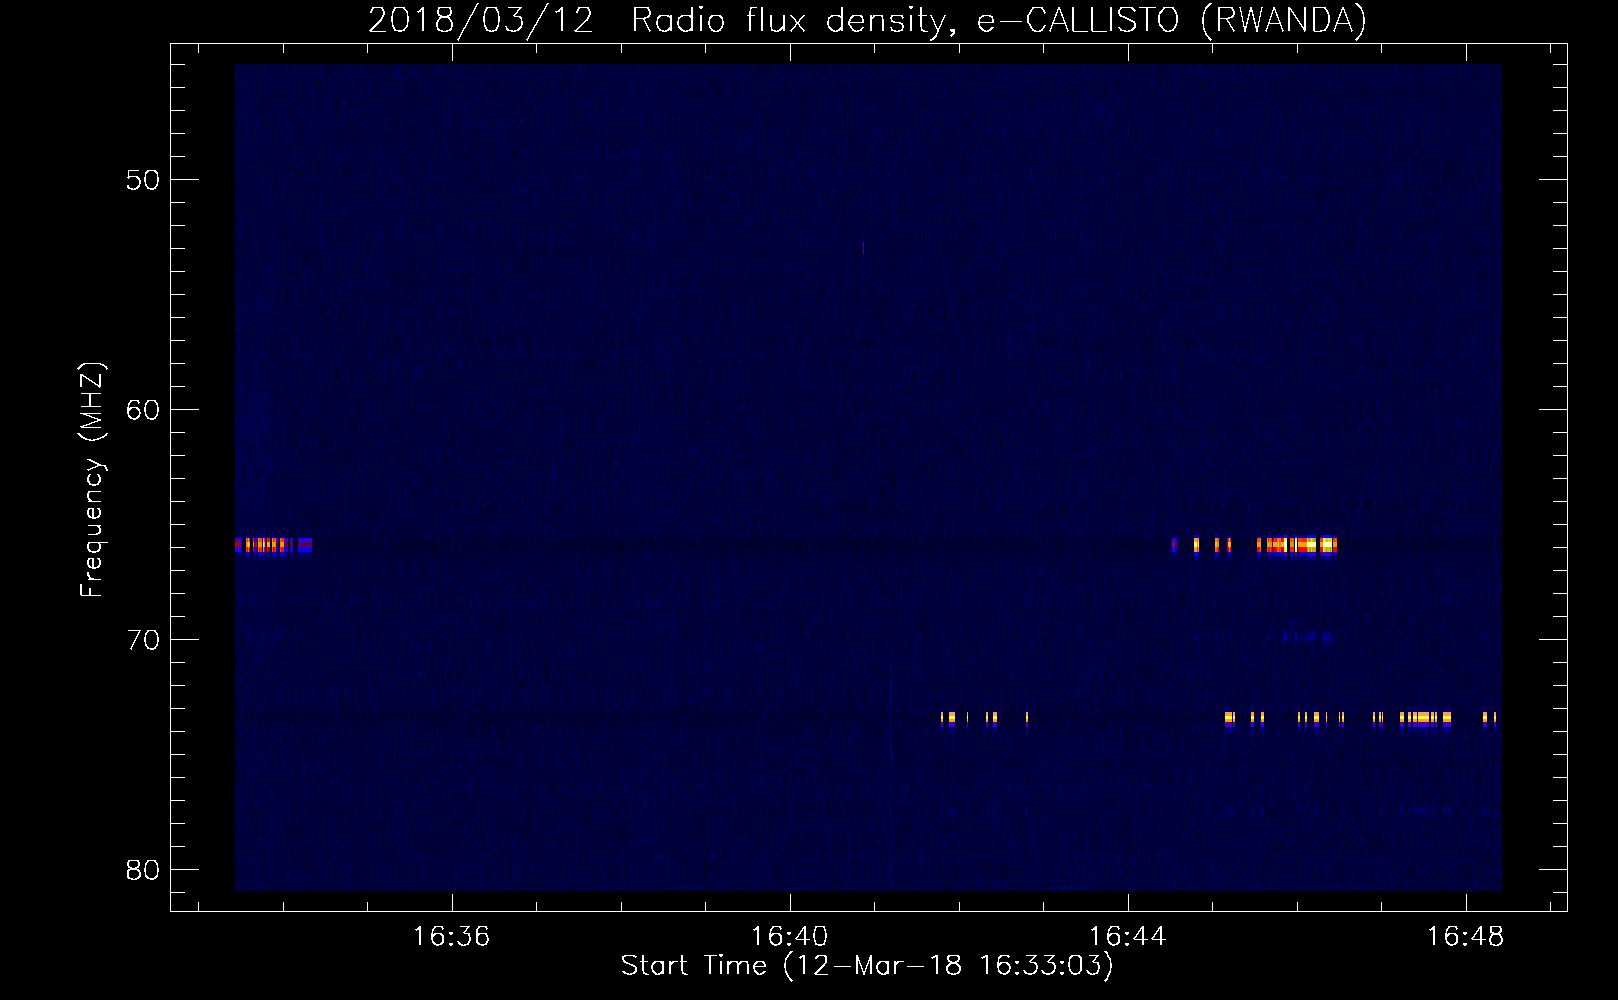This screenshot has height=1000, width=1618.
Task: Click the 16:44 time tick label
Action: click(x=1128, y=937)
